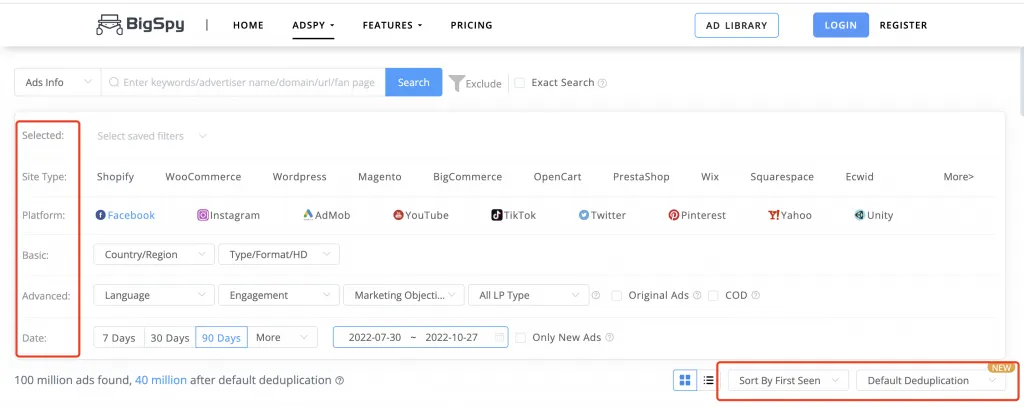The height and width of the screenshot is (407, 1024).
Task: Switch to list view layout icon
Action: click(709, 380)
